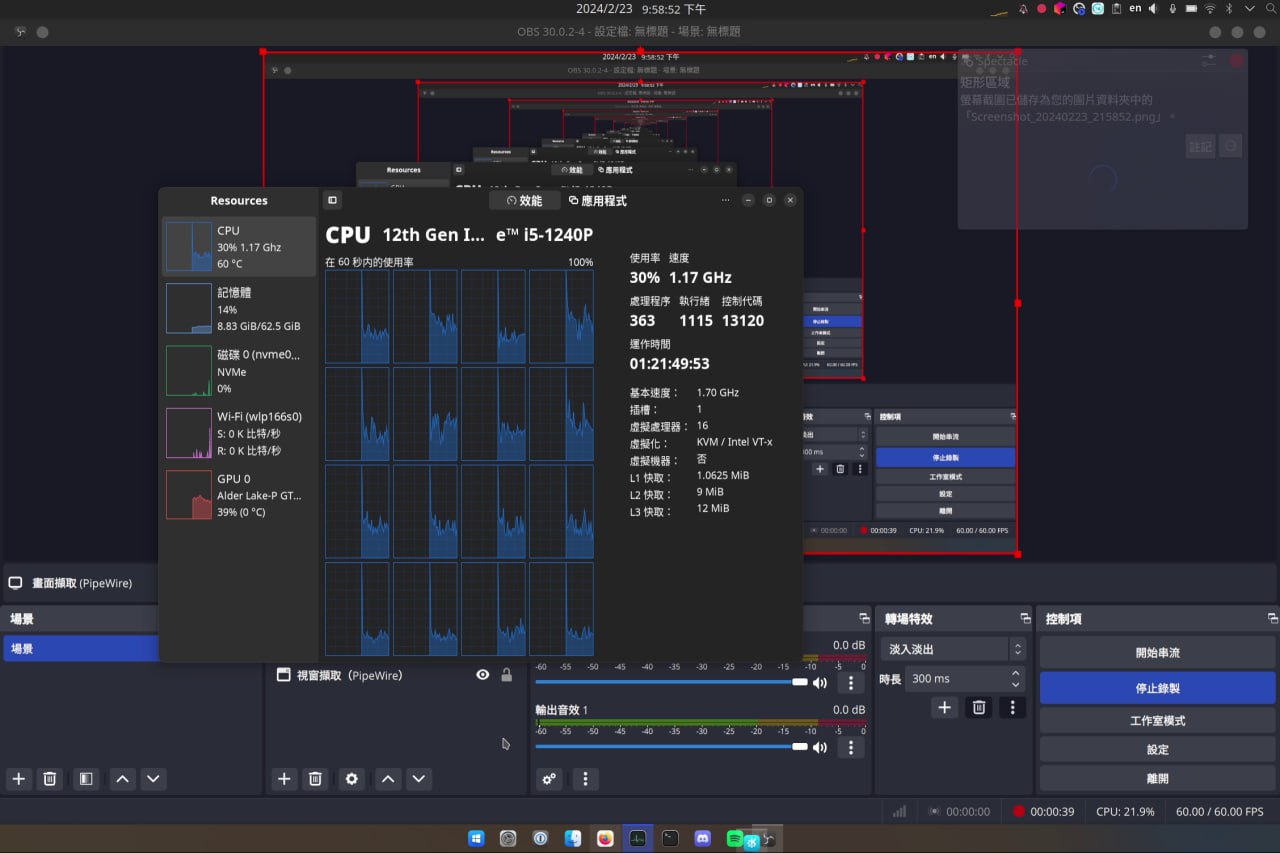Mute the 輸出音效 1 speaker icon
The height and width of the screenshot is (853, 1280).
pyautogui.click(x=820, y=747)
